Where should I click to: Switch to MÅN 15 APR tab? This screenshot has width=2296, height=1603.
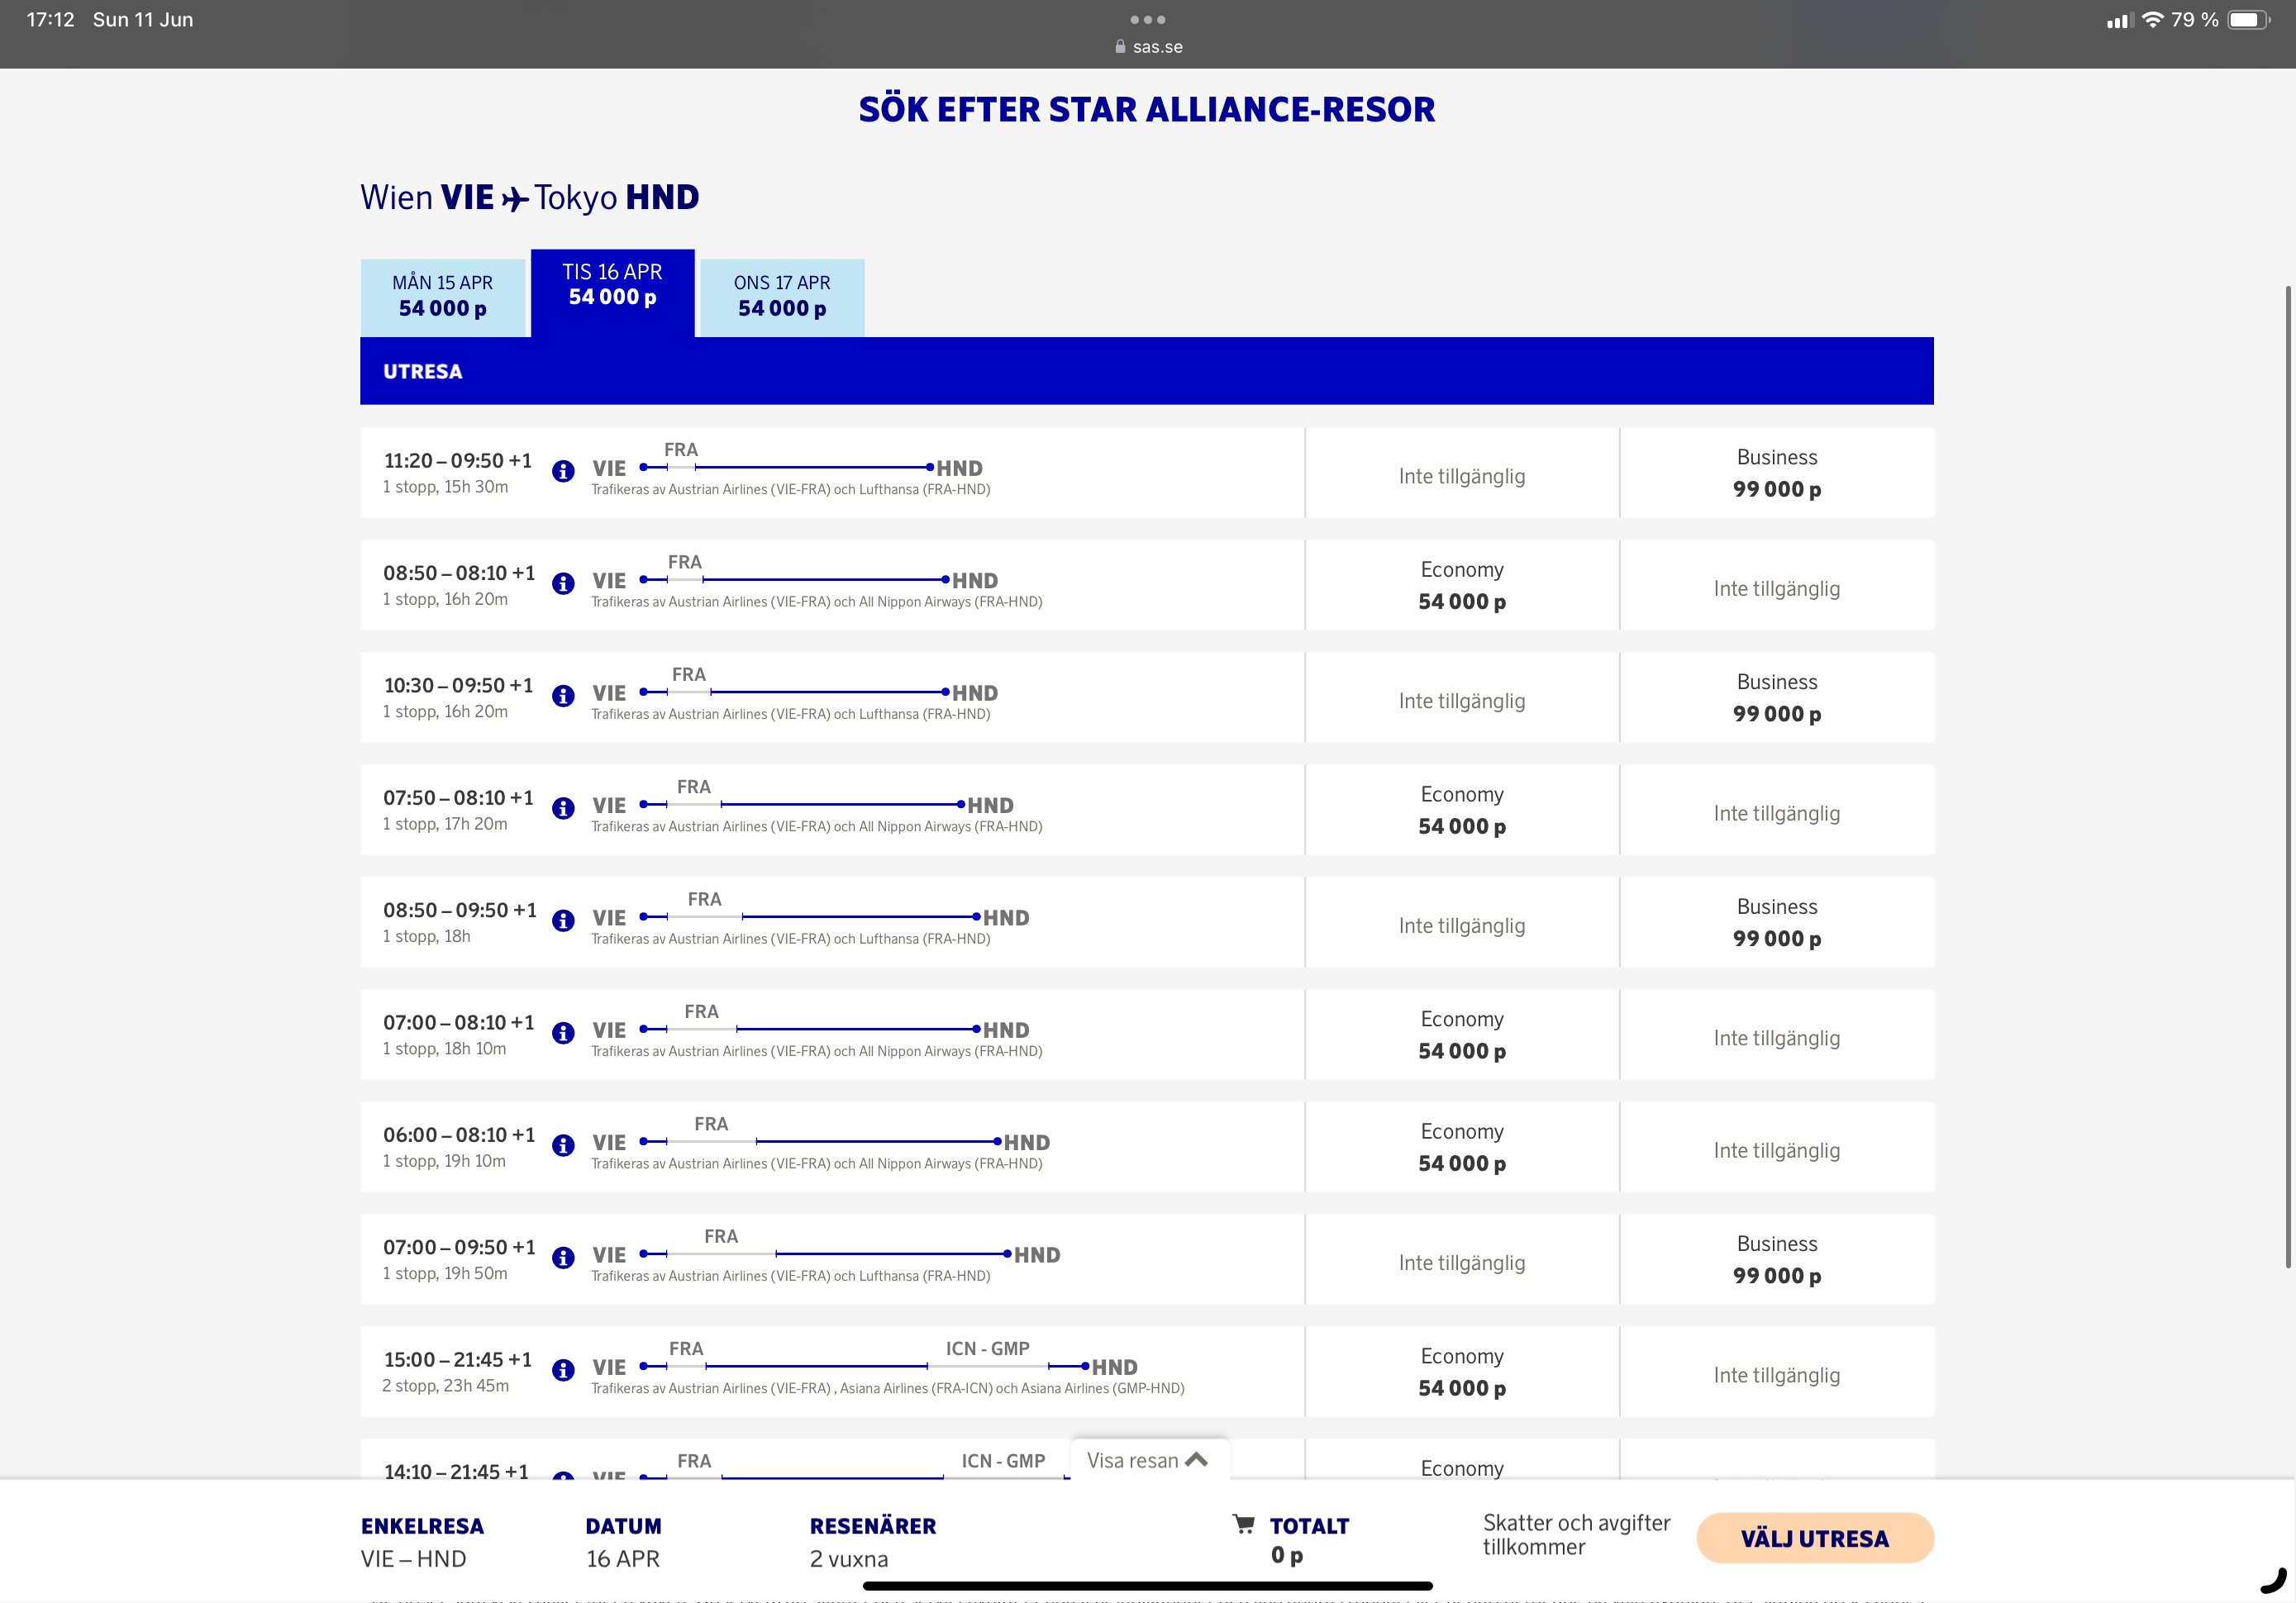(443, 297)
